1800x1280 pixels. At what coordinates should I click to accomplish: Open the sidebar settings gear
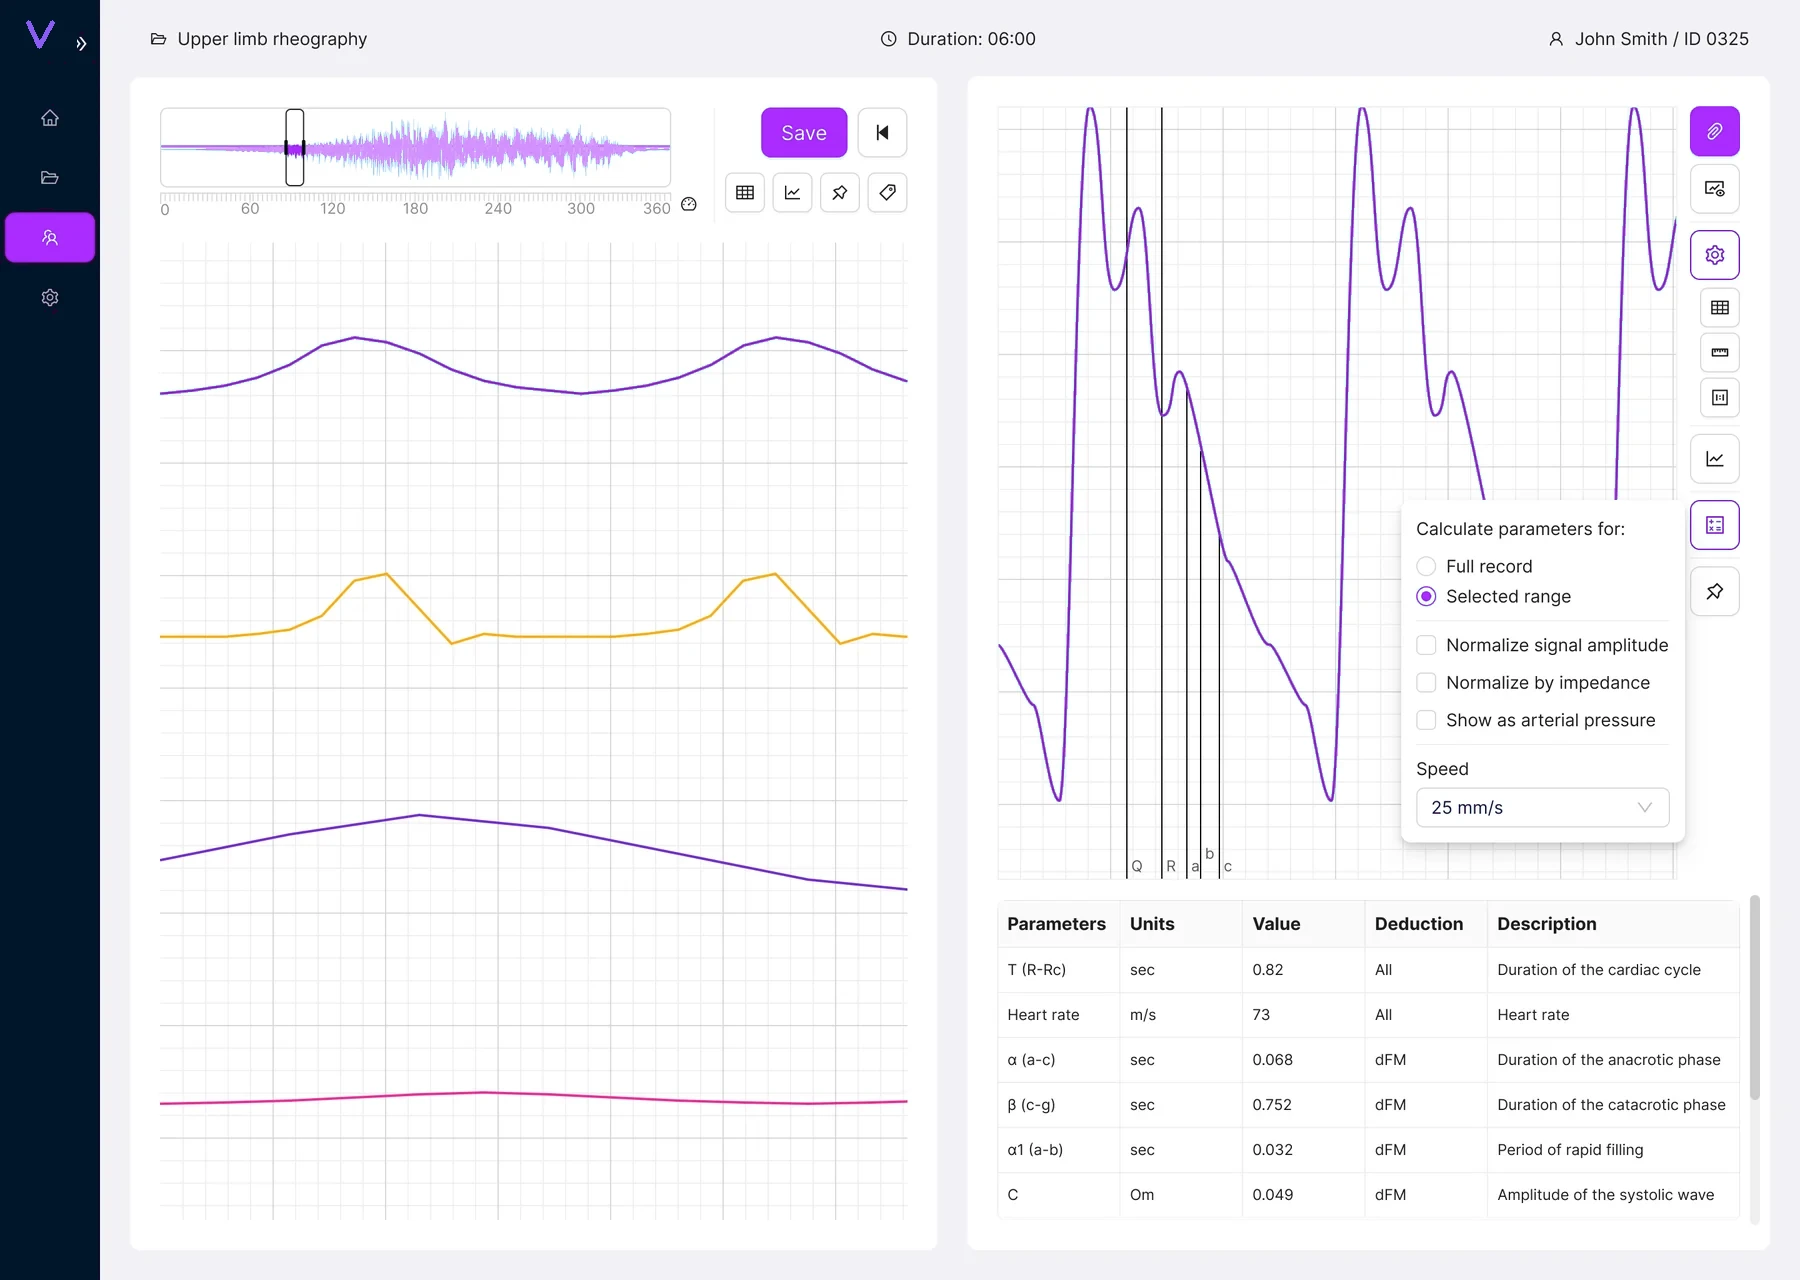pyautogui.click(x=50, y=297)
